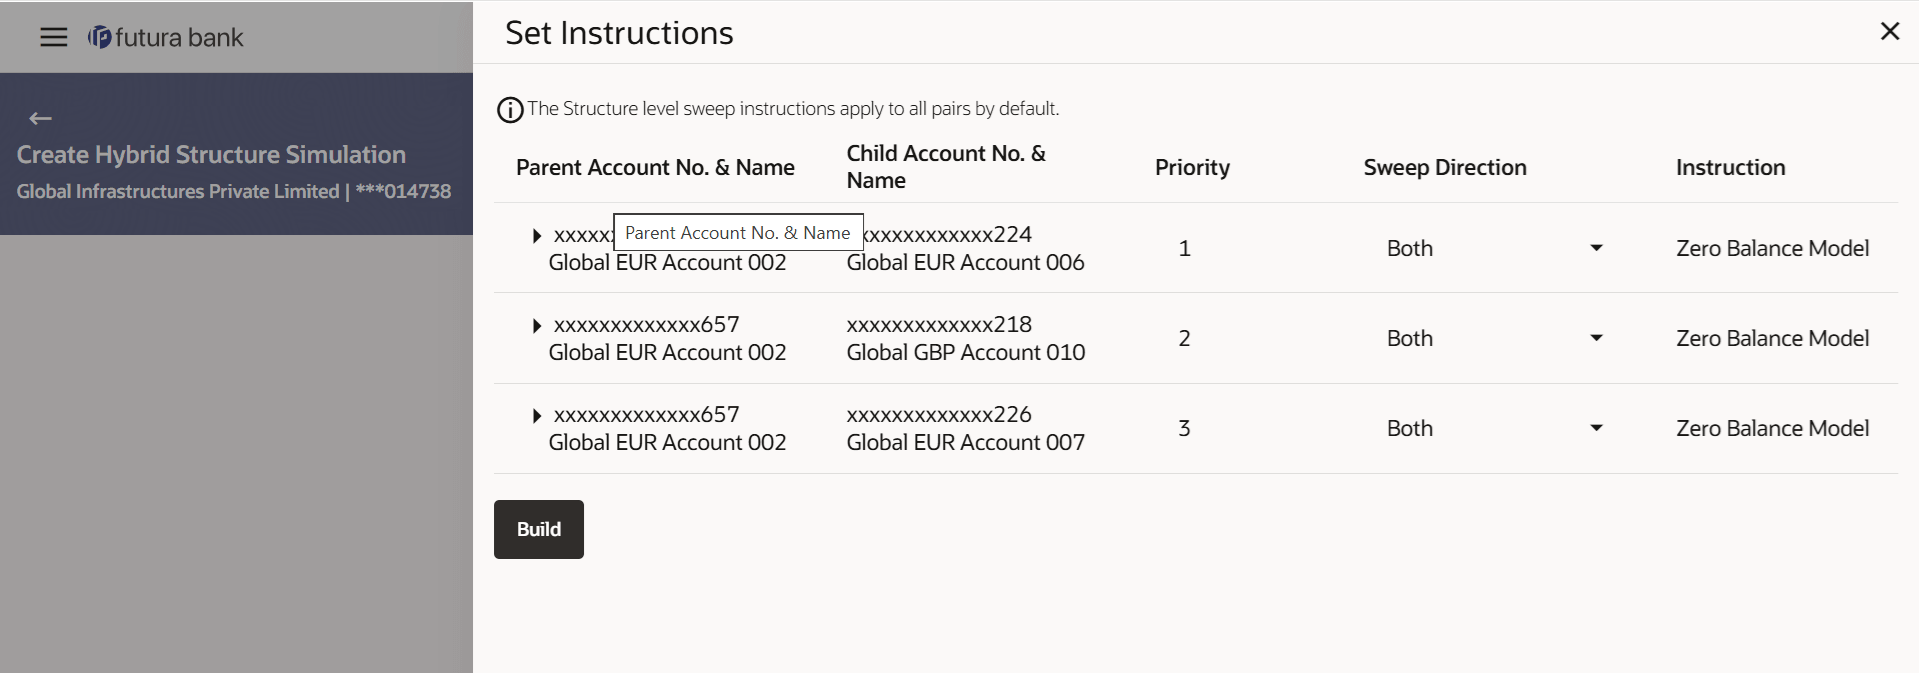Close the Set Instructions panel

[x=1889, y=32]
